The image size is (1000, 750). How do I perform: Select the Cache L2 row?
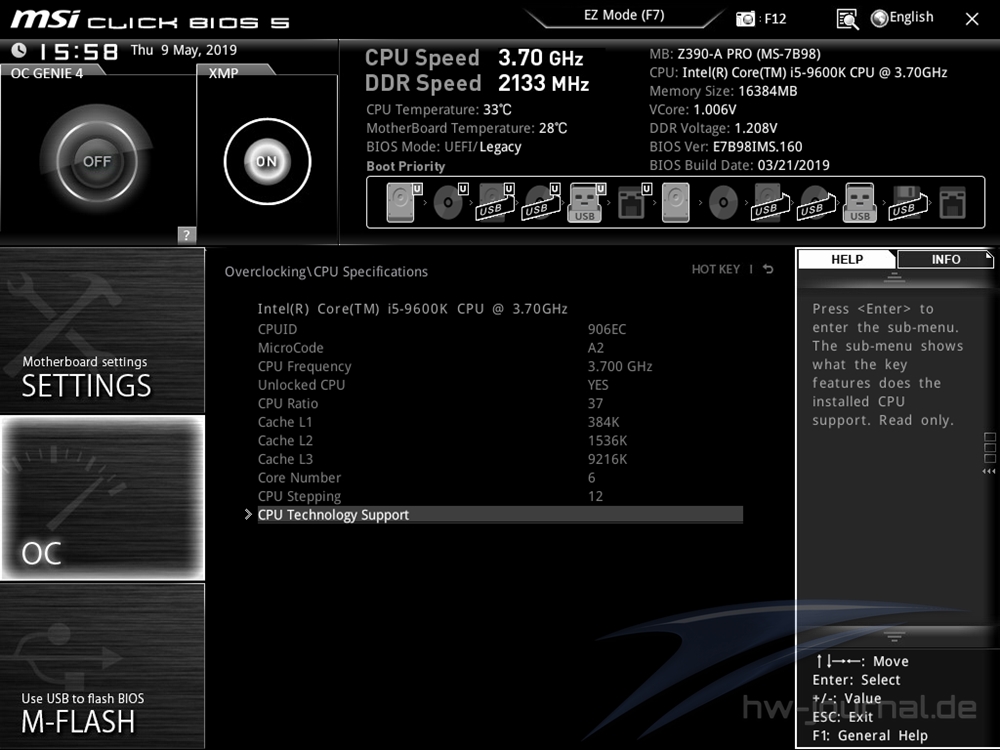[x=500, y=440]
